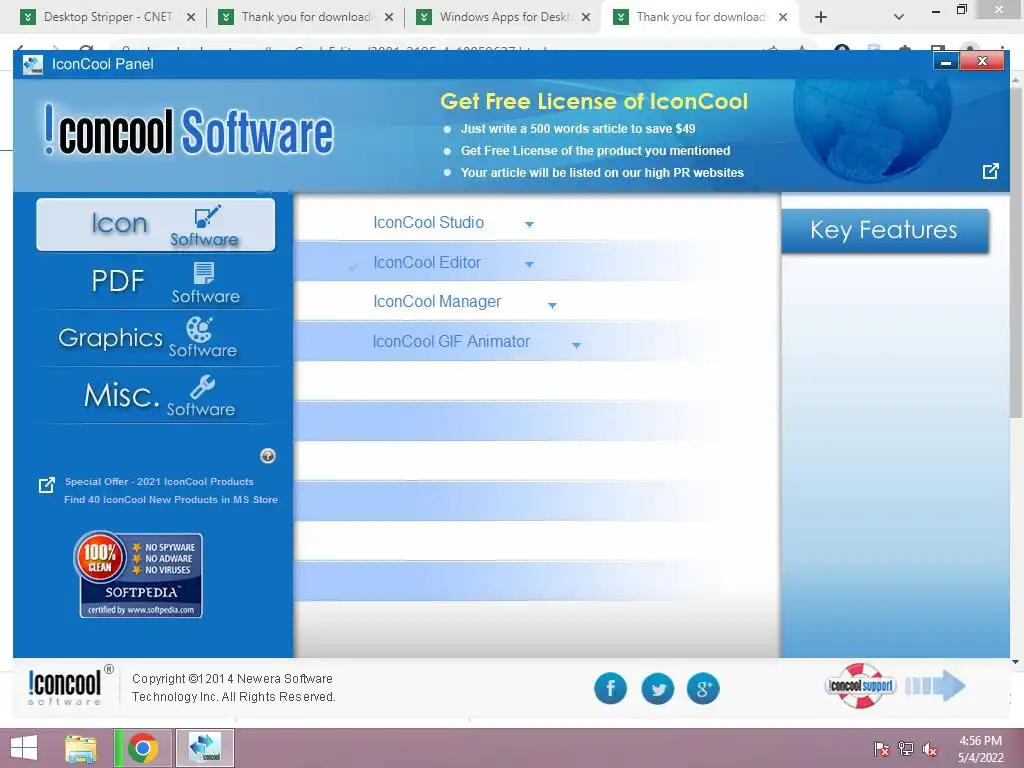
Task: Click the IconCool software footer logo
Action: (70, 686)
